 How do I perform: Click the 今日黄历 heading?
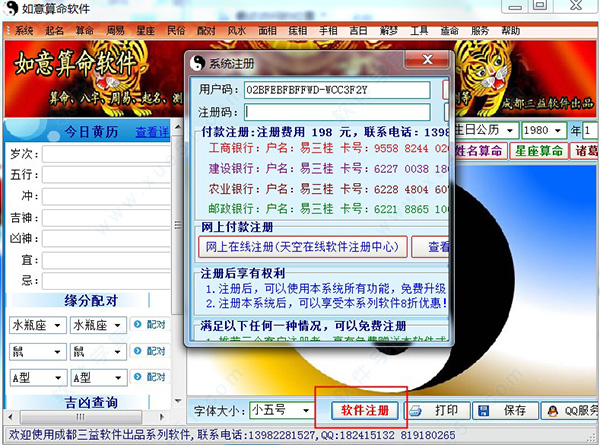click(x=91, y=132)
